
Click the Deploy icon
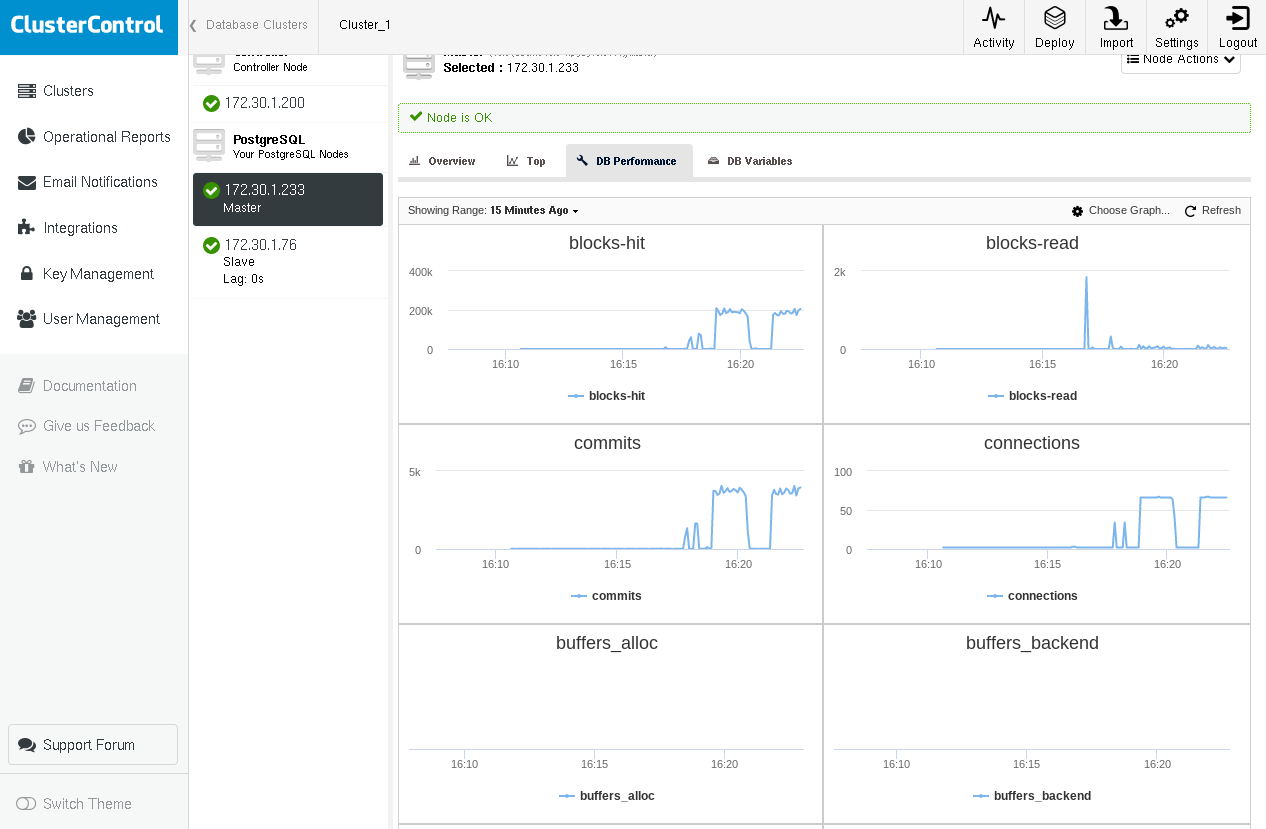coord(1054,27)
